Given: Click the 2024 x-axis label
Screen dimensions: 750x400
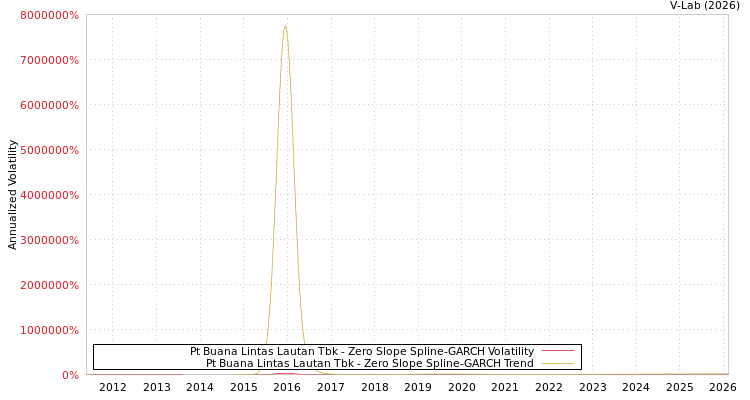Looking at the screenshot, I should pos(636,387).
